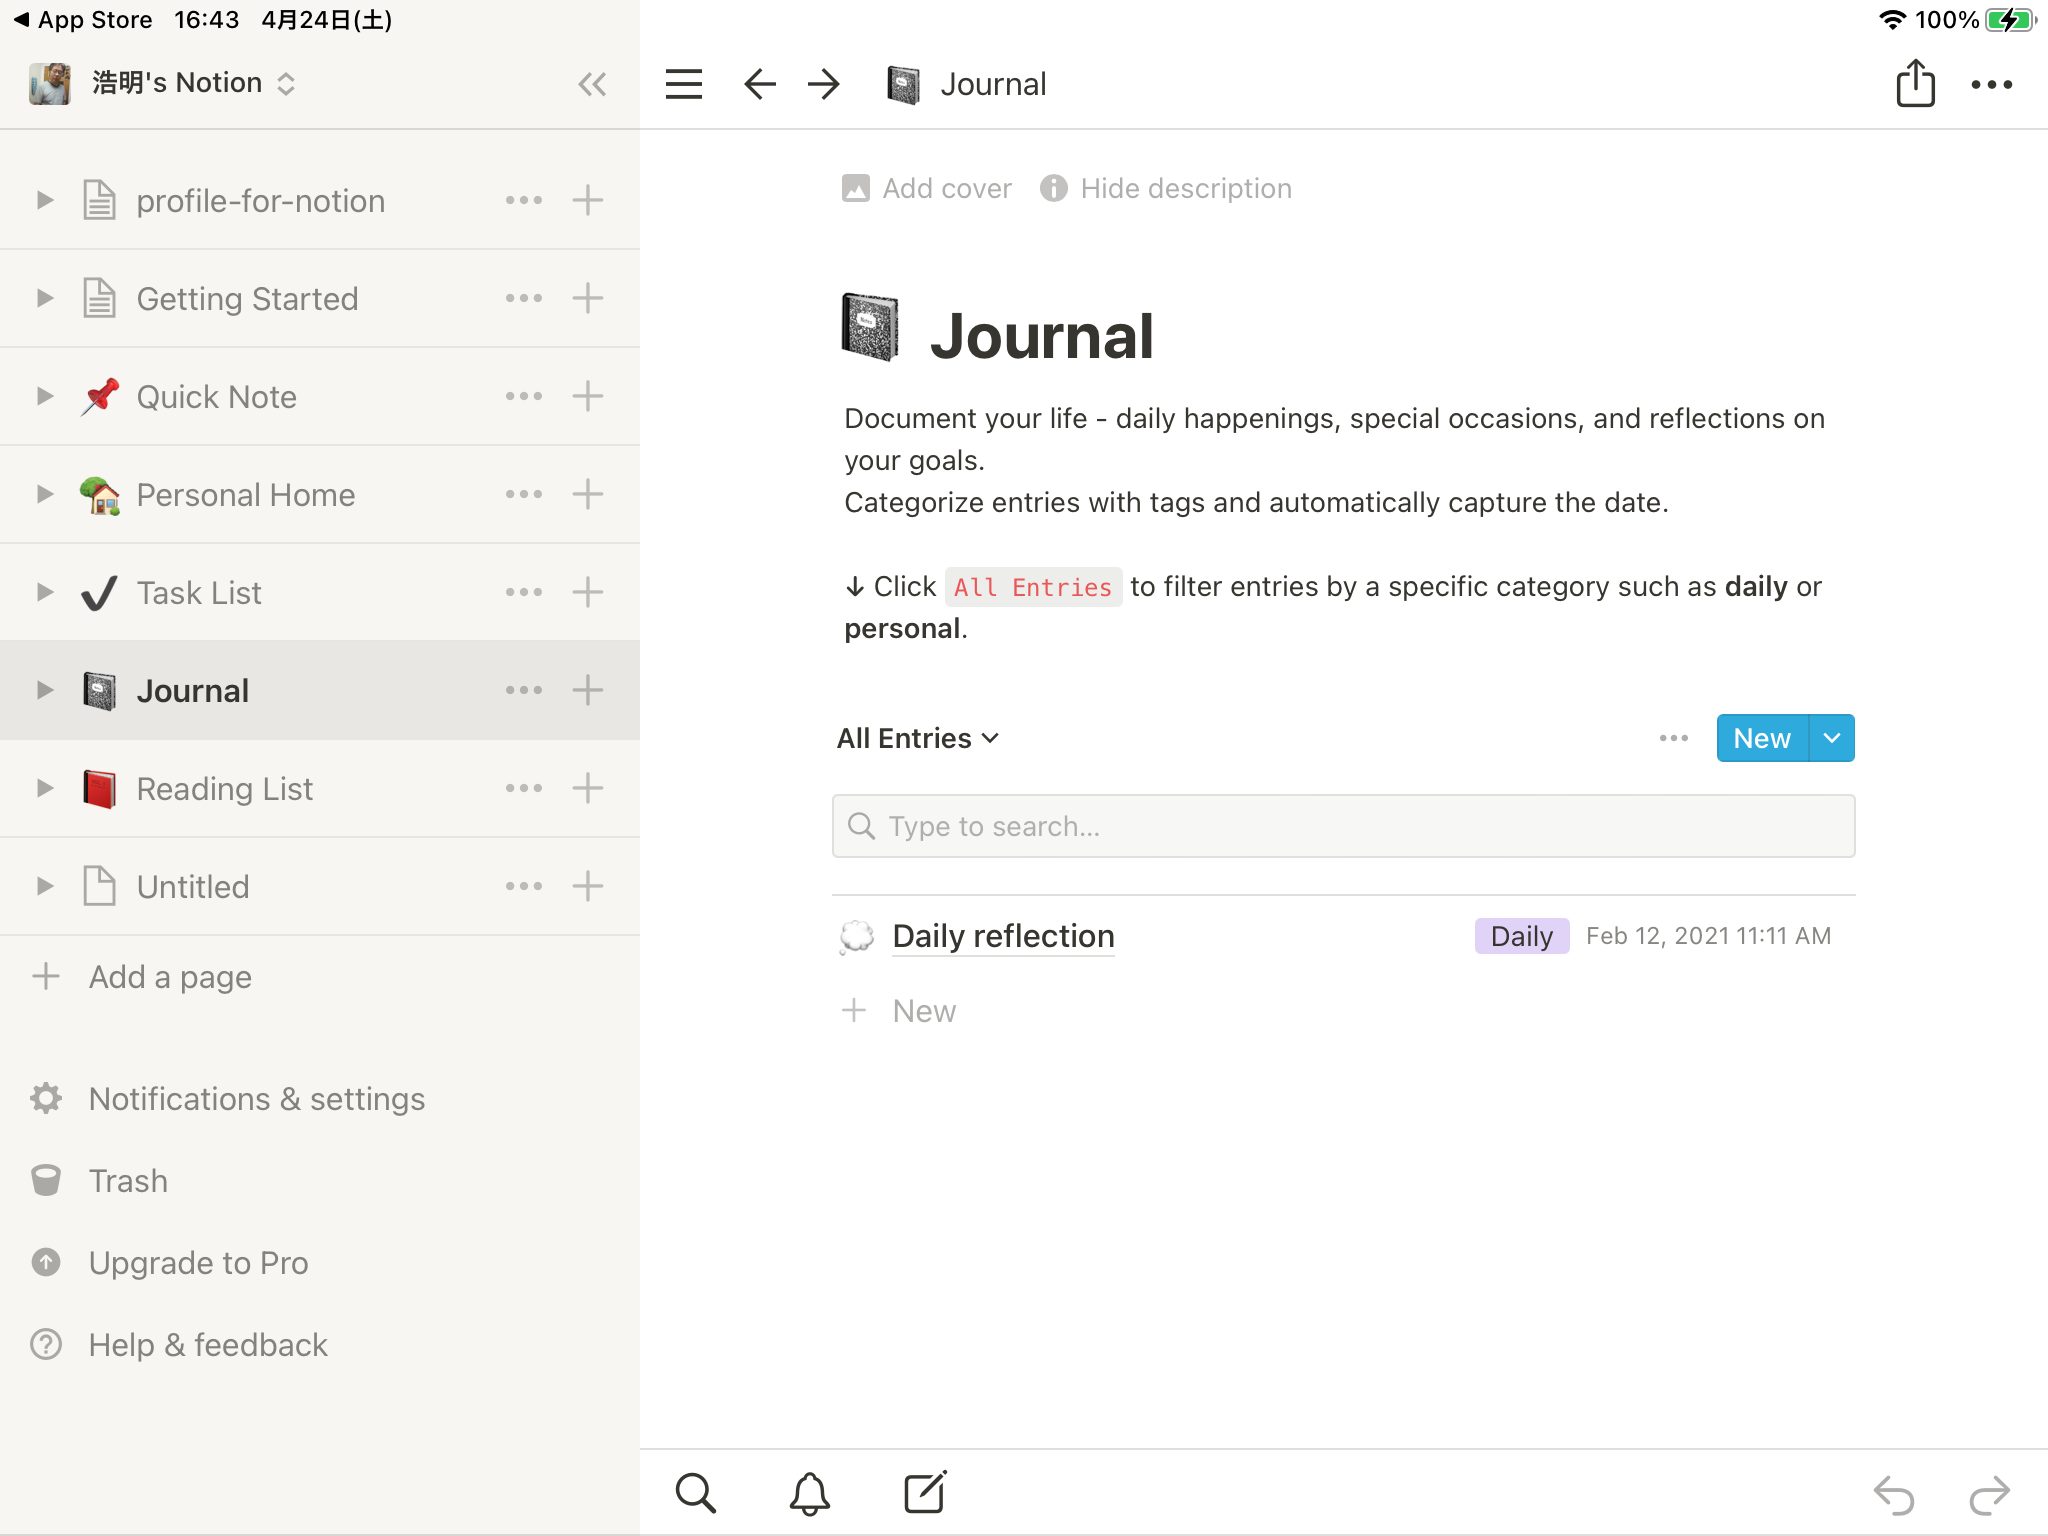Click the Type to search field
This screenshot has height=1536, width=2048.
(1343, 826)
